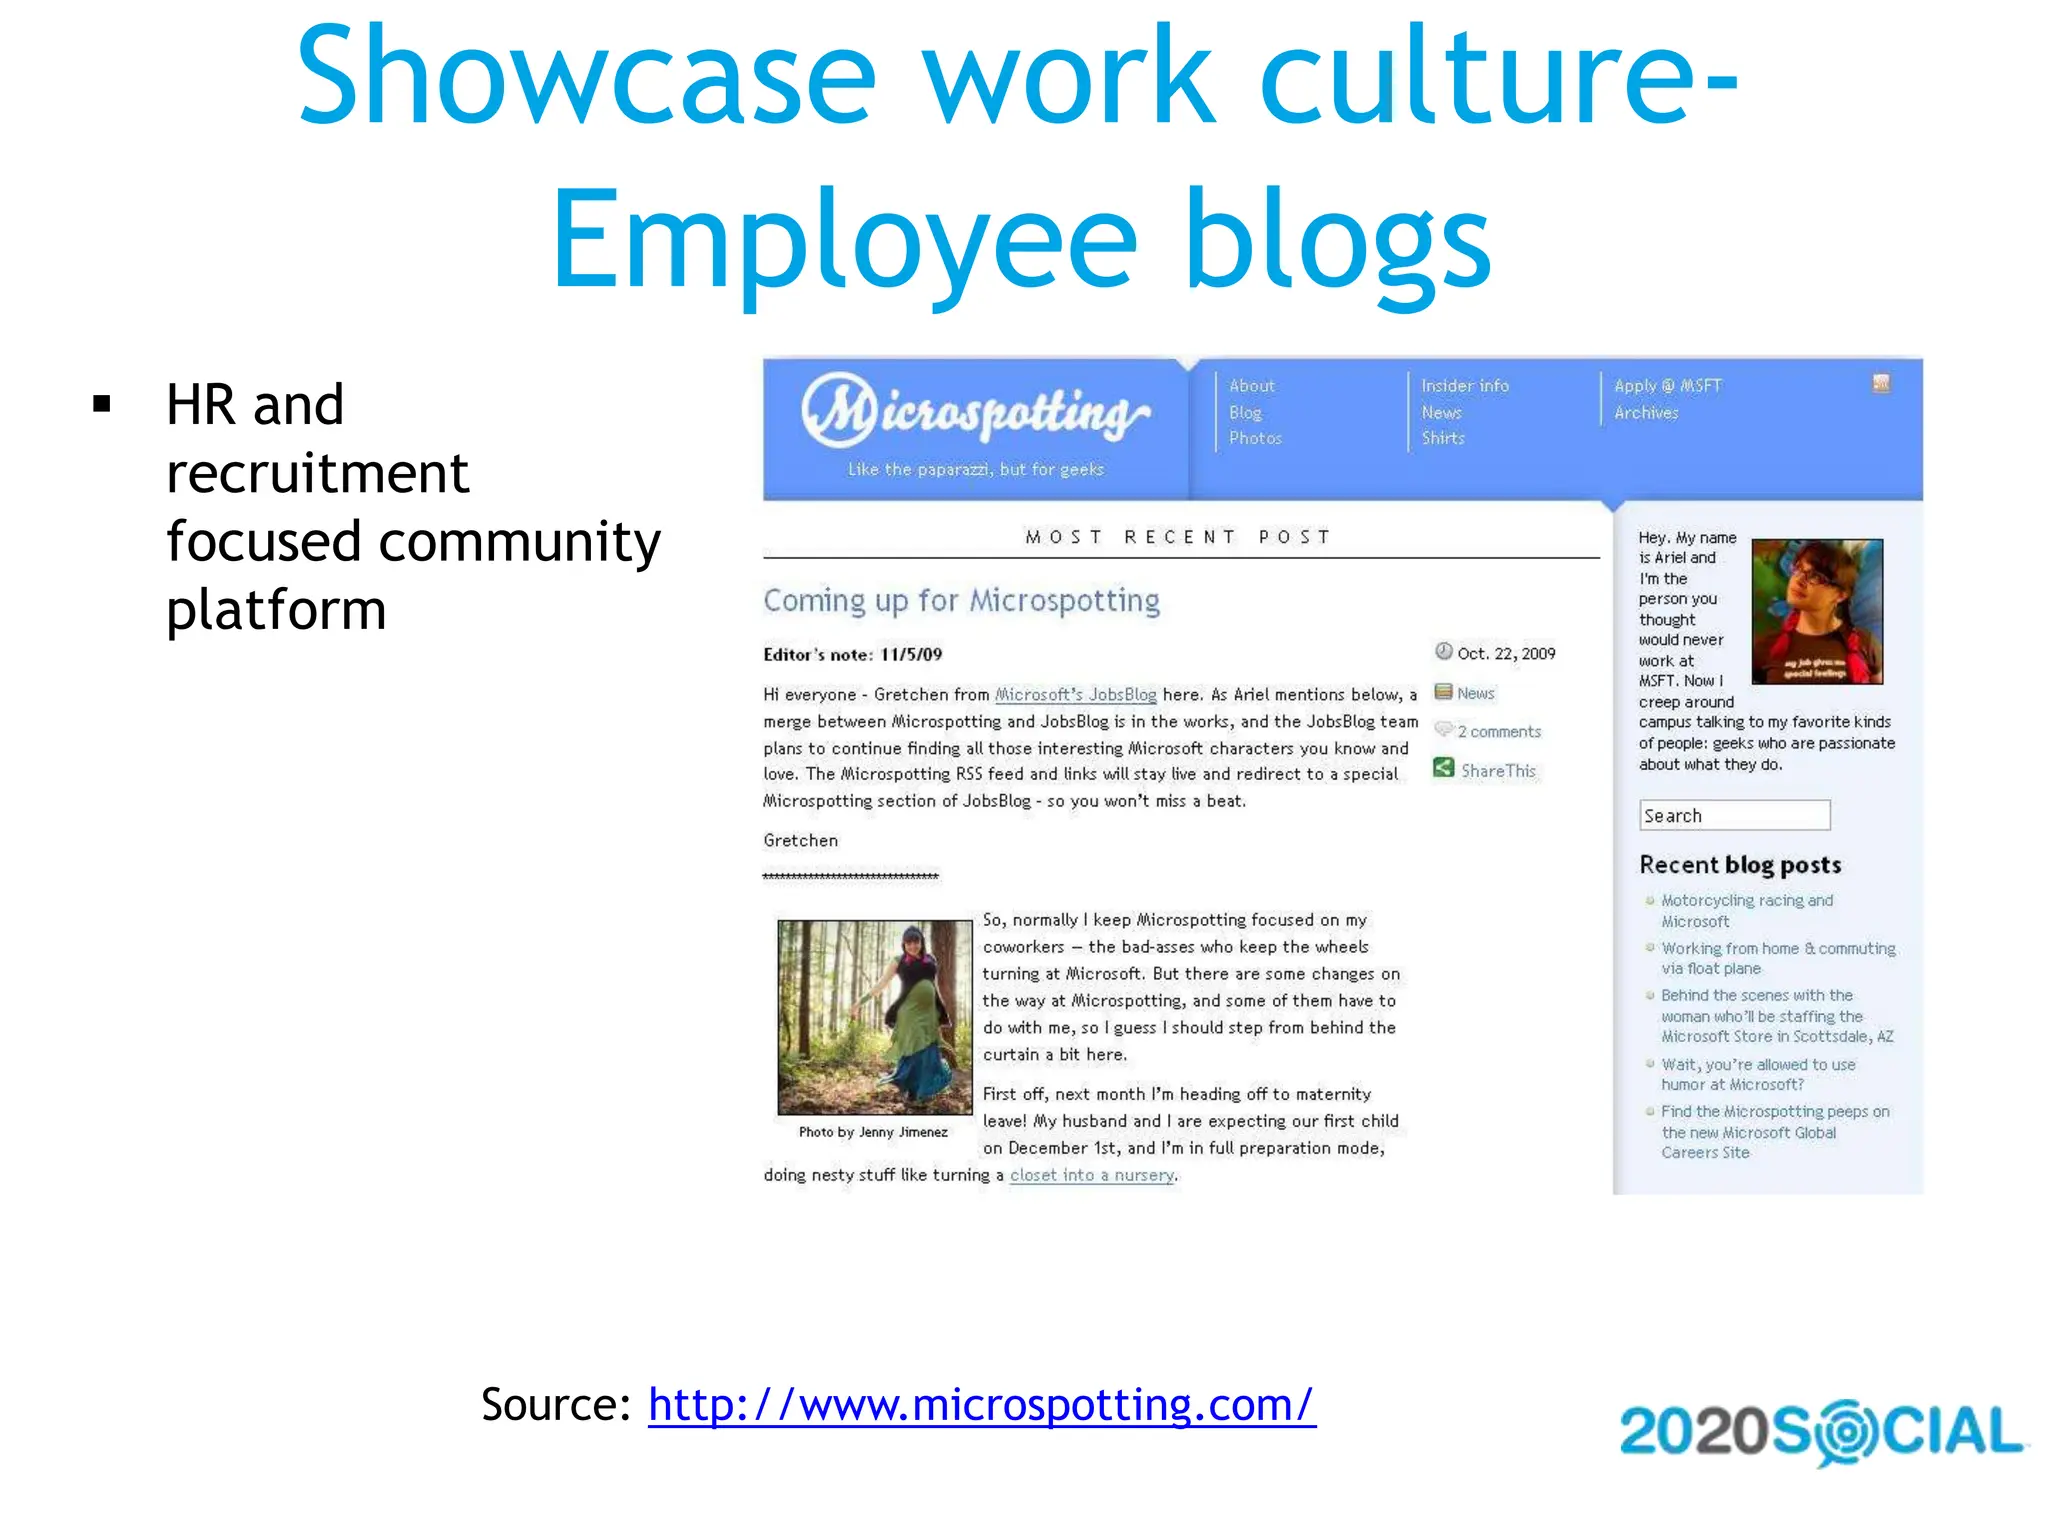Open the microspotting.com source link

click(982, 1405)
